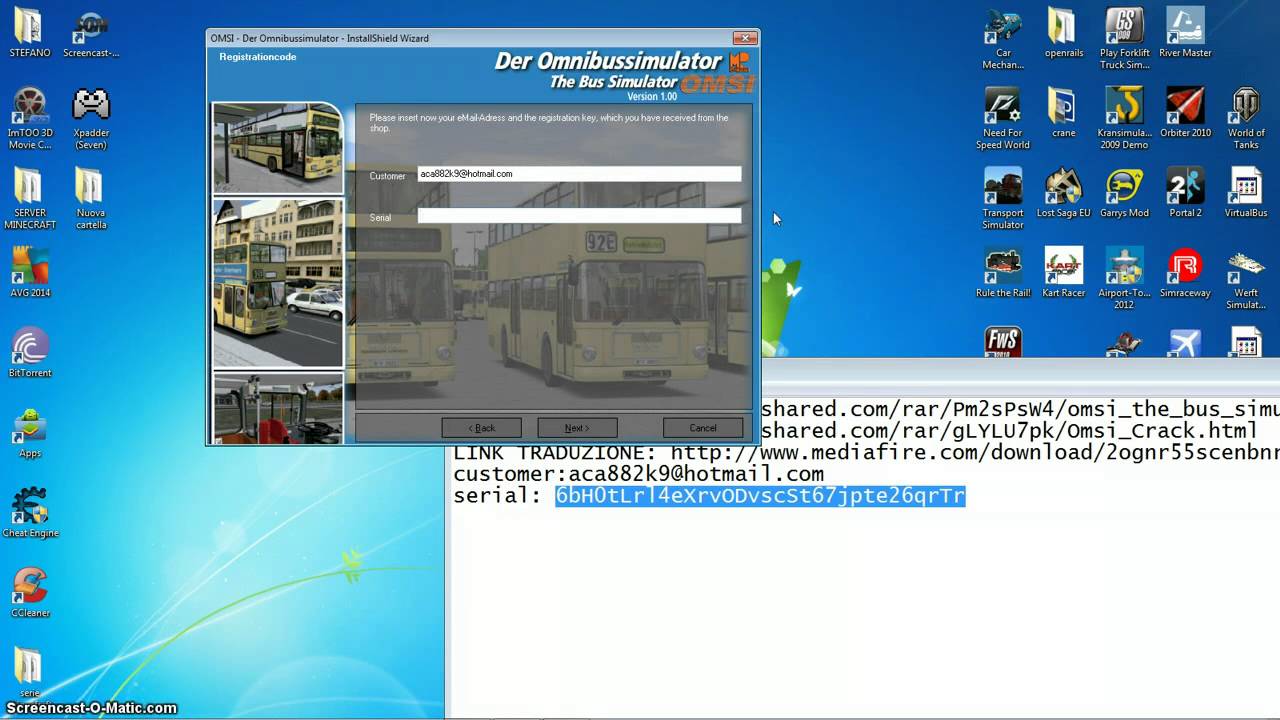
Task: Launch Orbiter 2010 shortcut
Action: tap(1185, 113)
